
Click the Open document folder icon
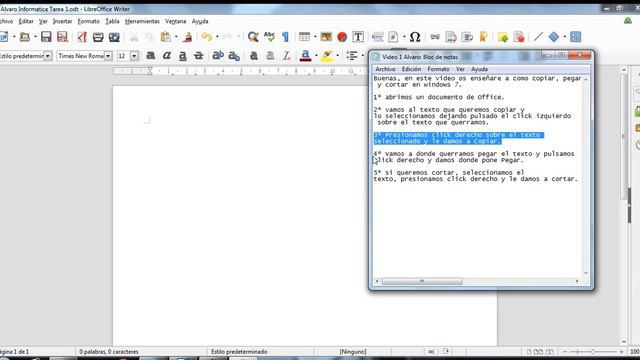coord(24,37)
